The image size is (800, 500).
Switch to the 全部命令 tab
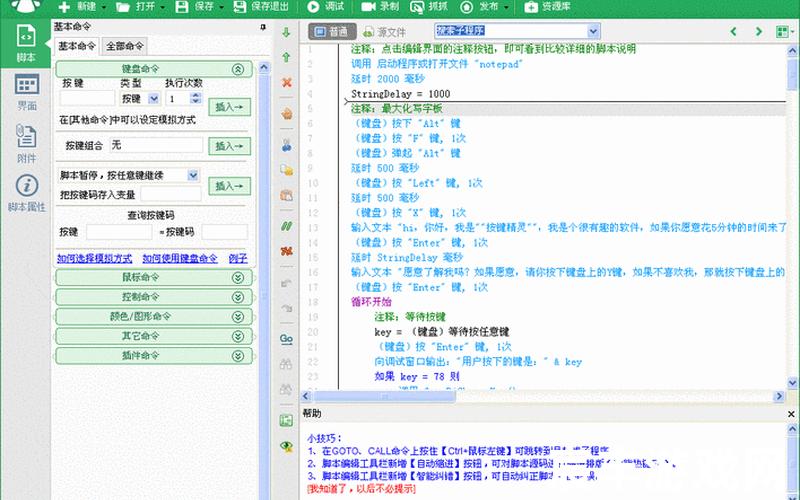(x=124, y=46)
